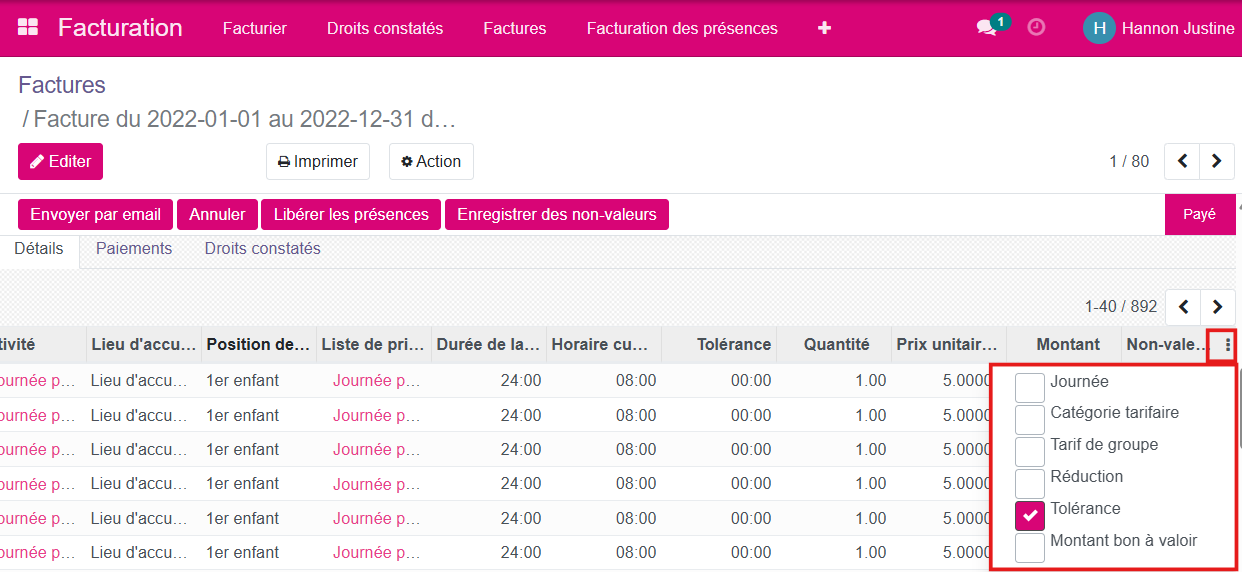
Task: Enable the Journée column checkbox
Action: coord(1030,386)
